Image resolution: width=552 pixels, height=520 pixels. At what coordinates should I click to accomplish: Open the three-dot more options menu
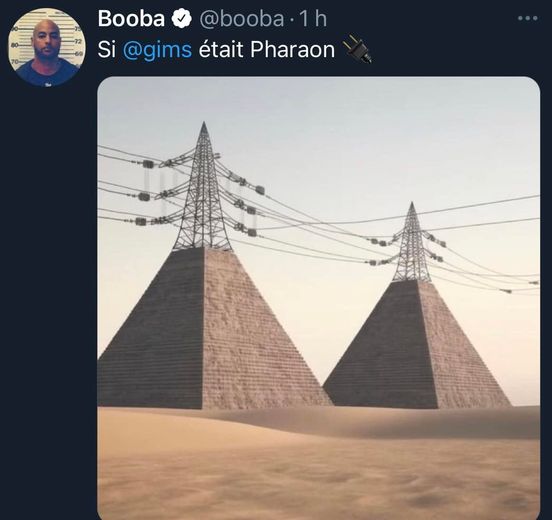pos(527,18)
